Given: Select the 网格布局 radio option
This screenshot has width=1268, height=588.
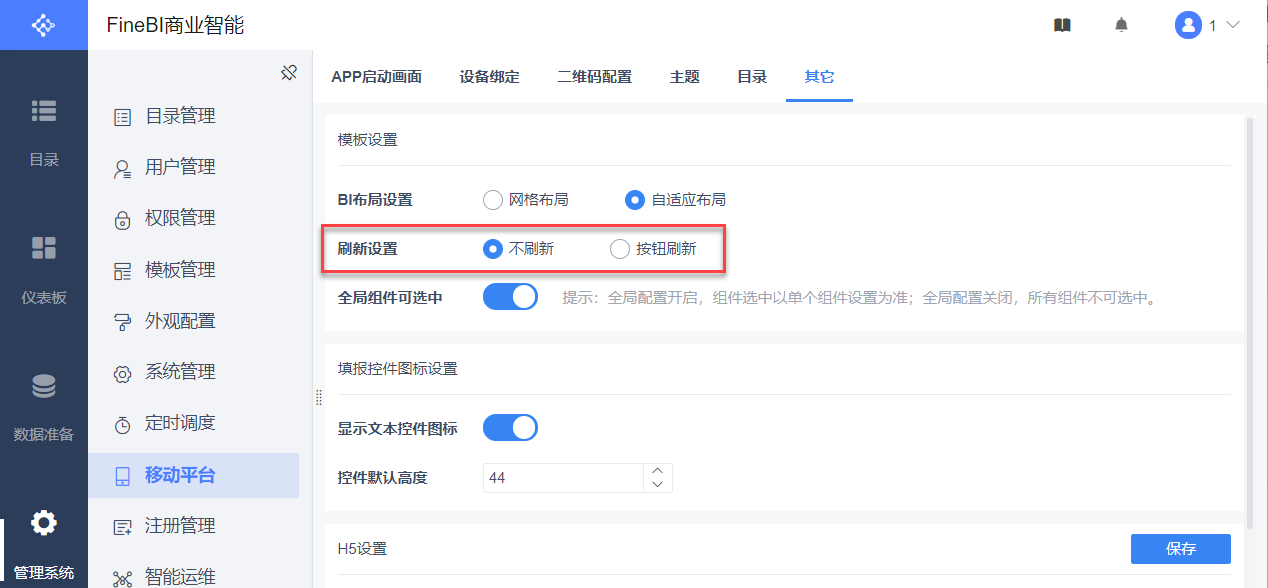Looking at the screenshot, I should click(x=492, y=200).
